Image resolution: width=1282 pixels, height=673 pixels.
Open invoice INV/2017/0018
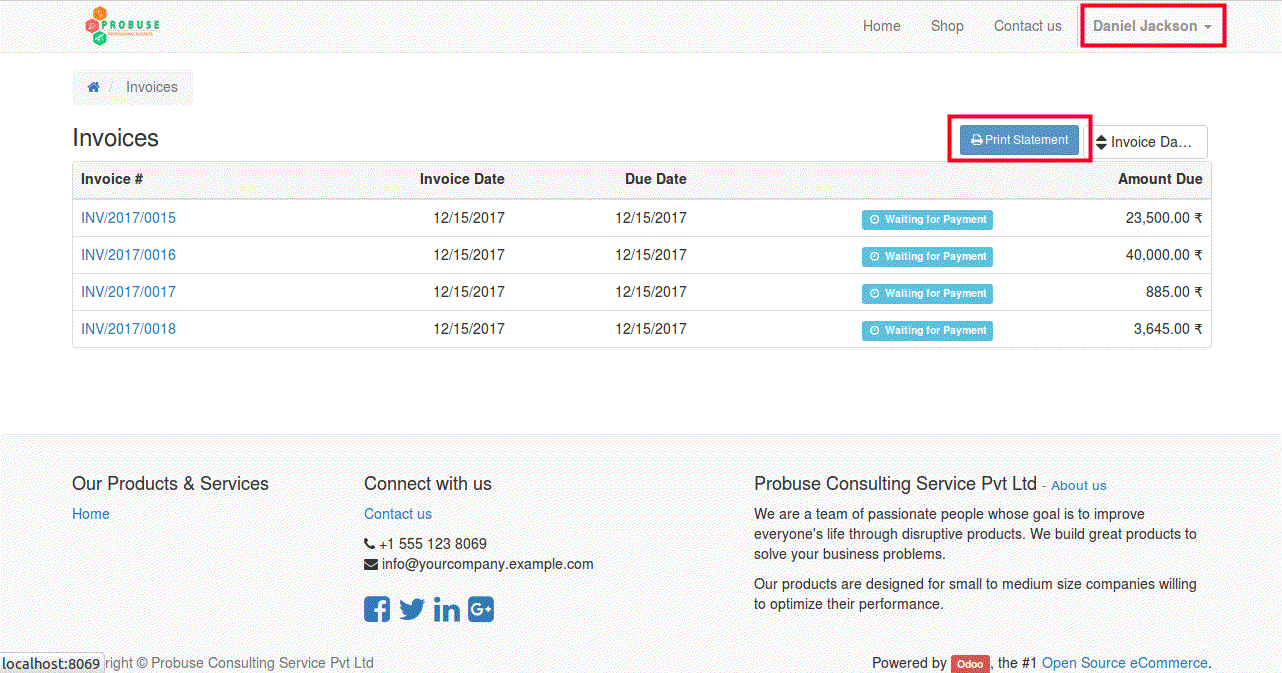128,329
